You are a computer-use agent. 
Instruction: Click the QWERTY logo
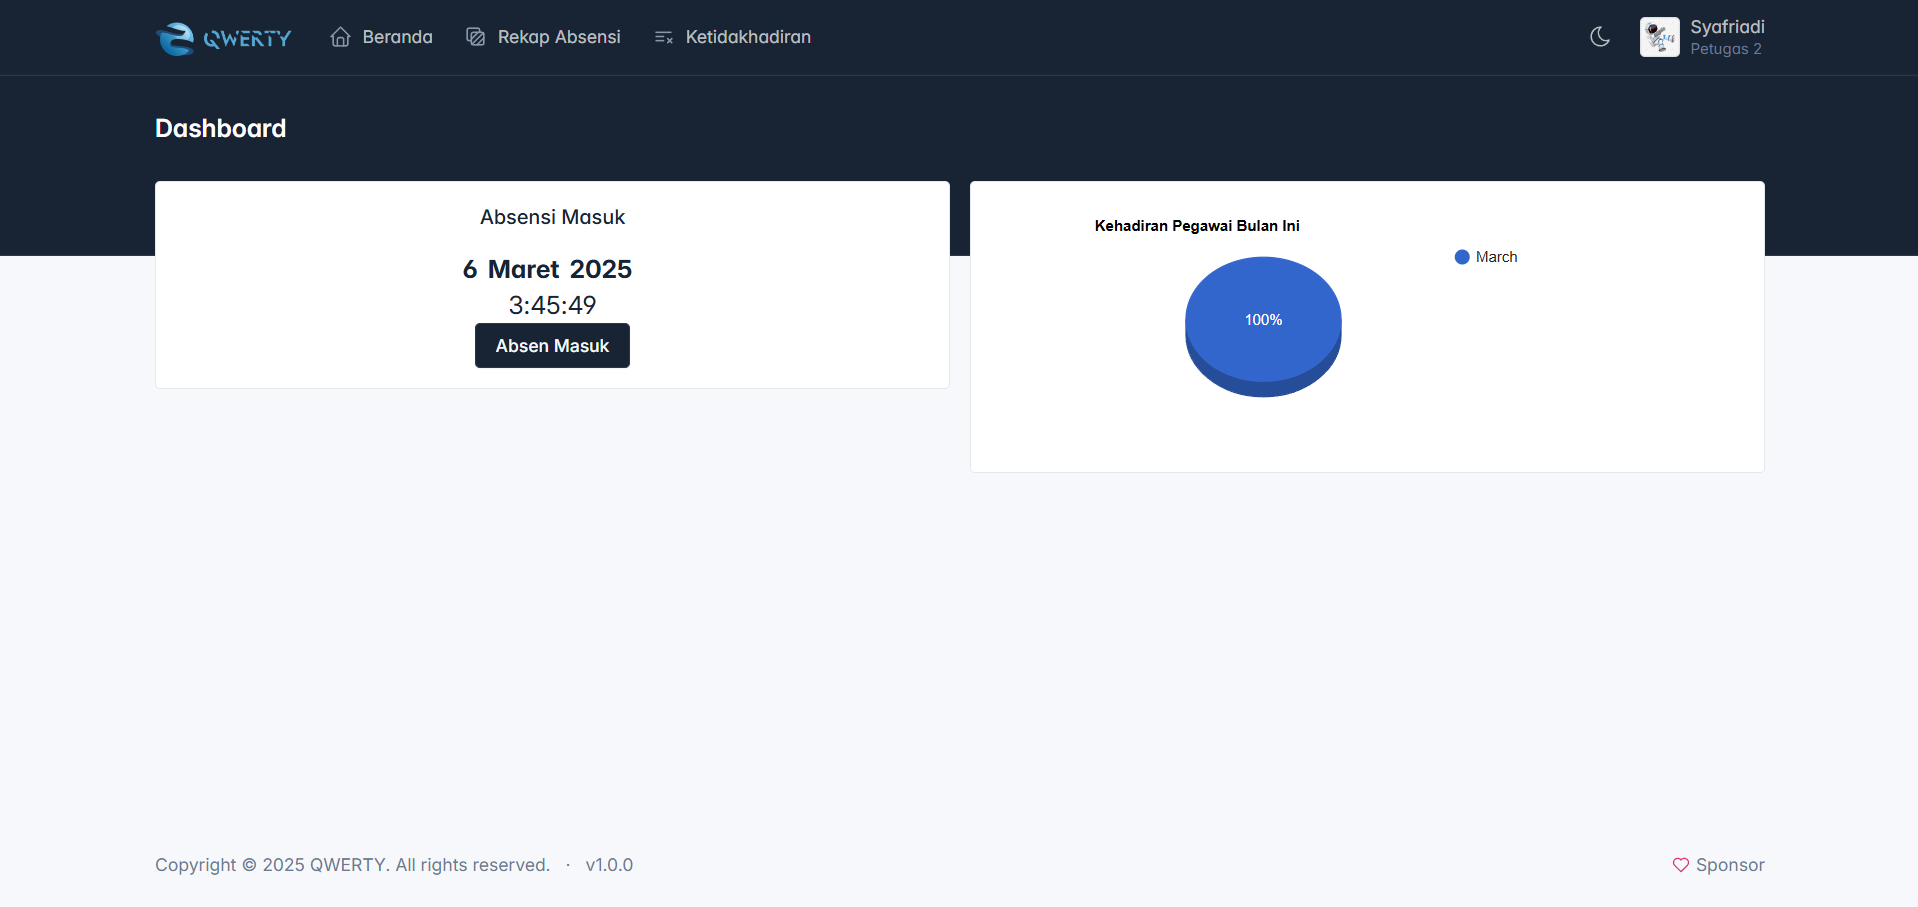click(224, 38)
